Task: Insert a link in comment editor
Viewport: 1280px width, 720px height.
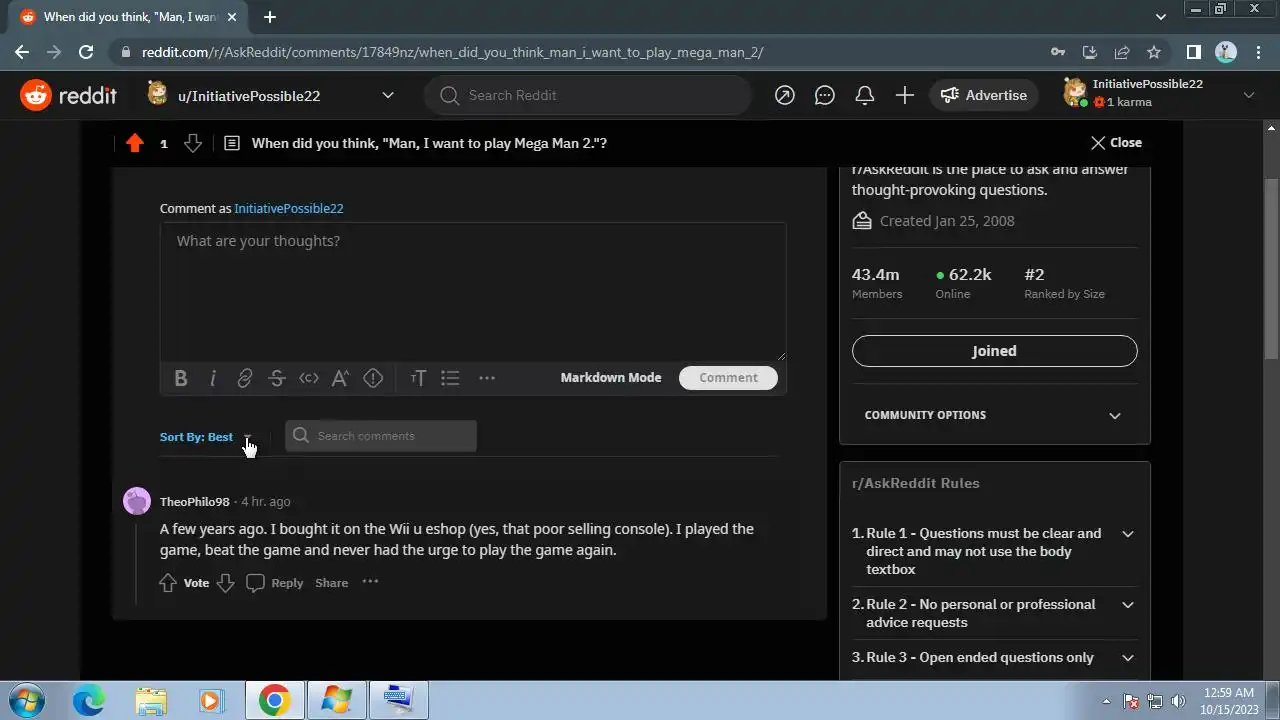Action: (x=245, y=378)
